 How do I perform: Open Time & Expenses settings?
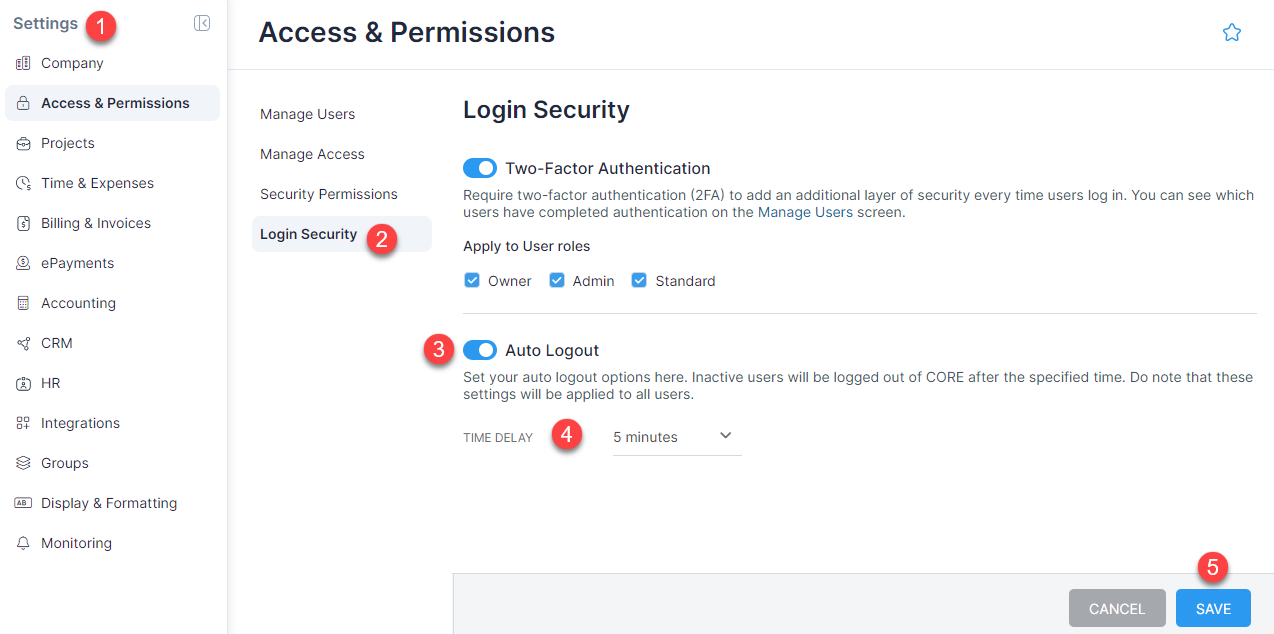click(97, 183)
